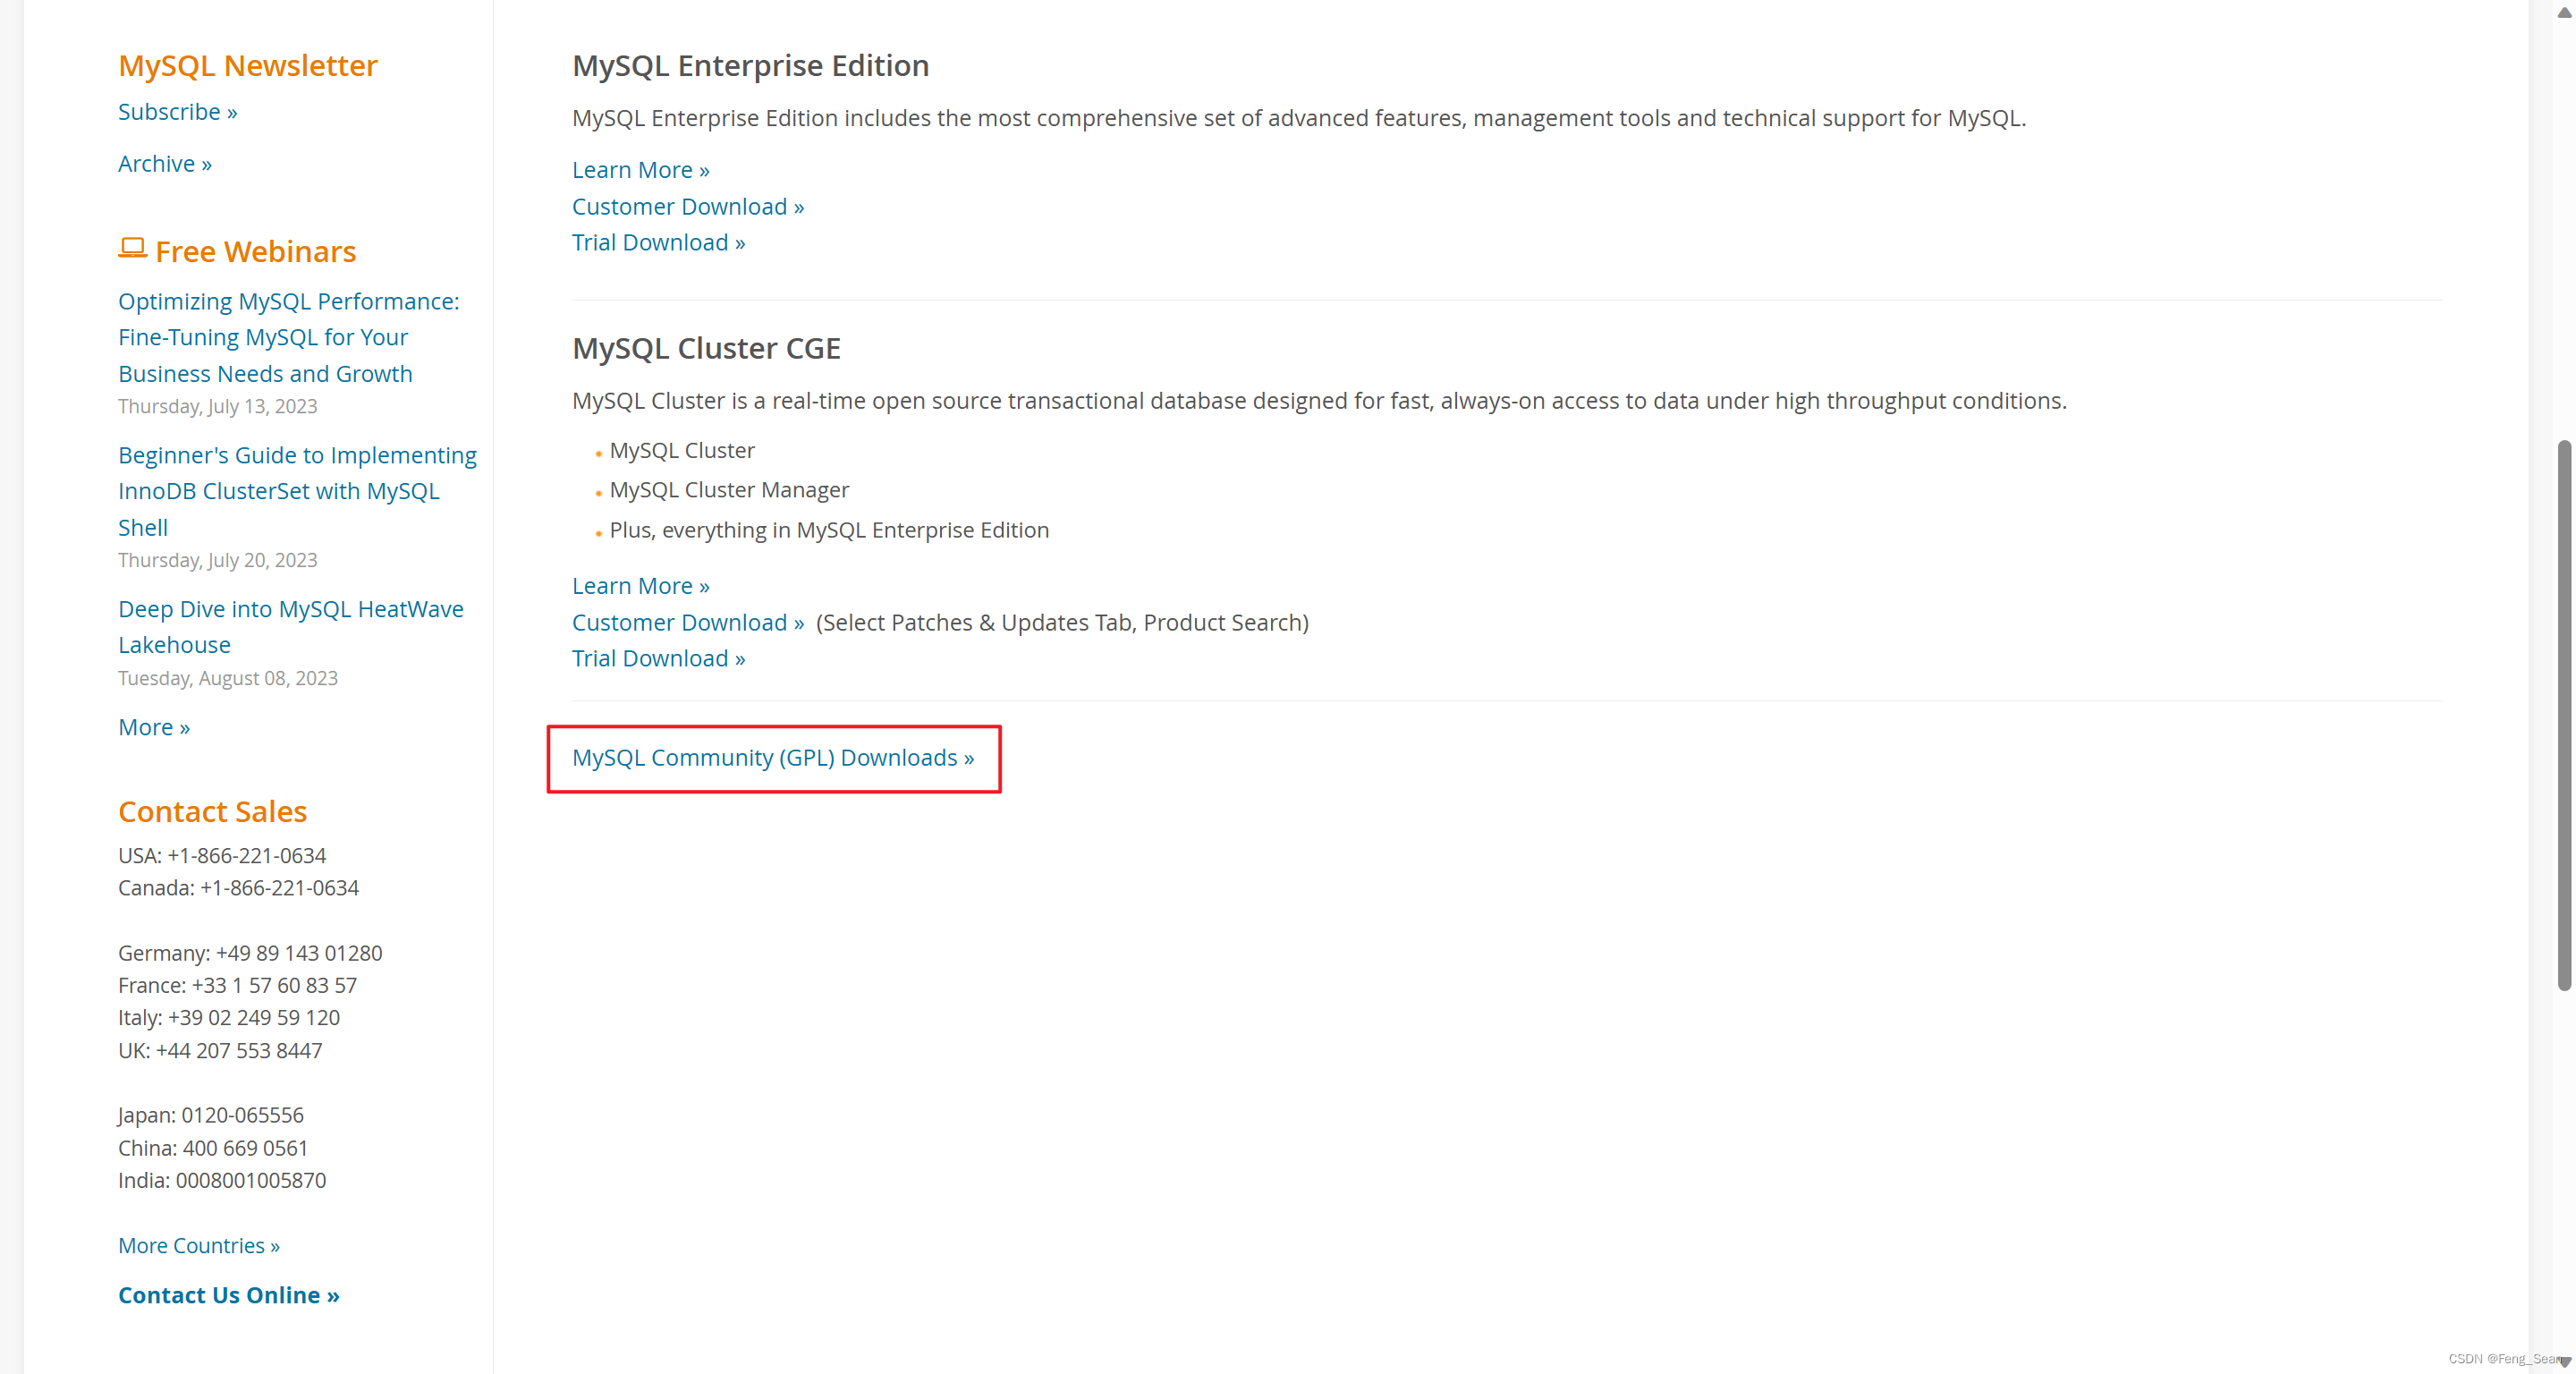Open Optimizing MySQL Performance webinar link
This screenshot has width=2576, height=1374.
(x=289, y=337)
